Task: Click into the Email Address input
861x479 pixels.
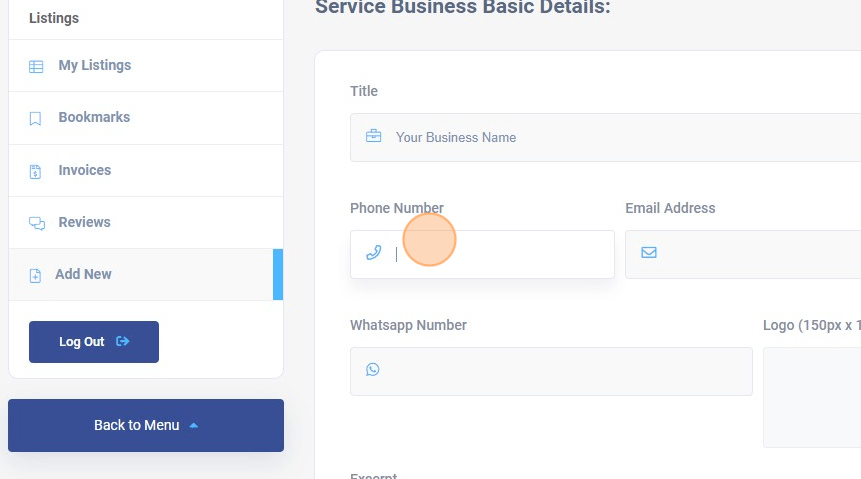Action: 760,254
